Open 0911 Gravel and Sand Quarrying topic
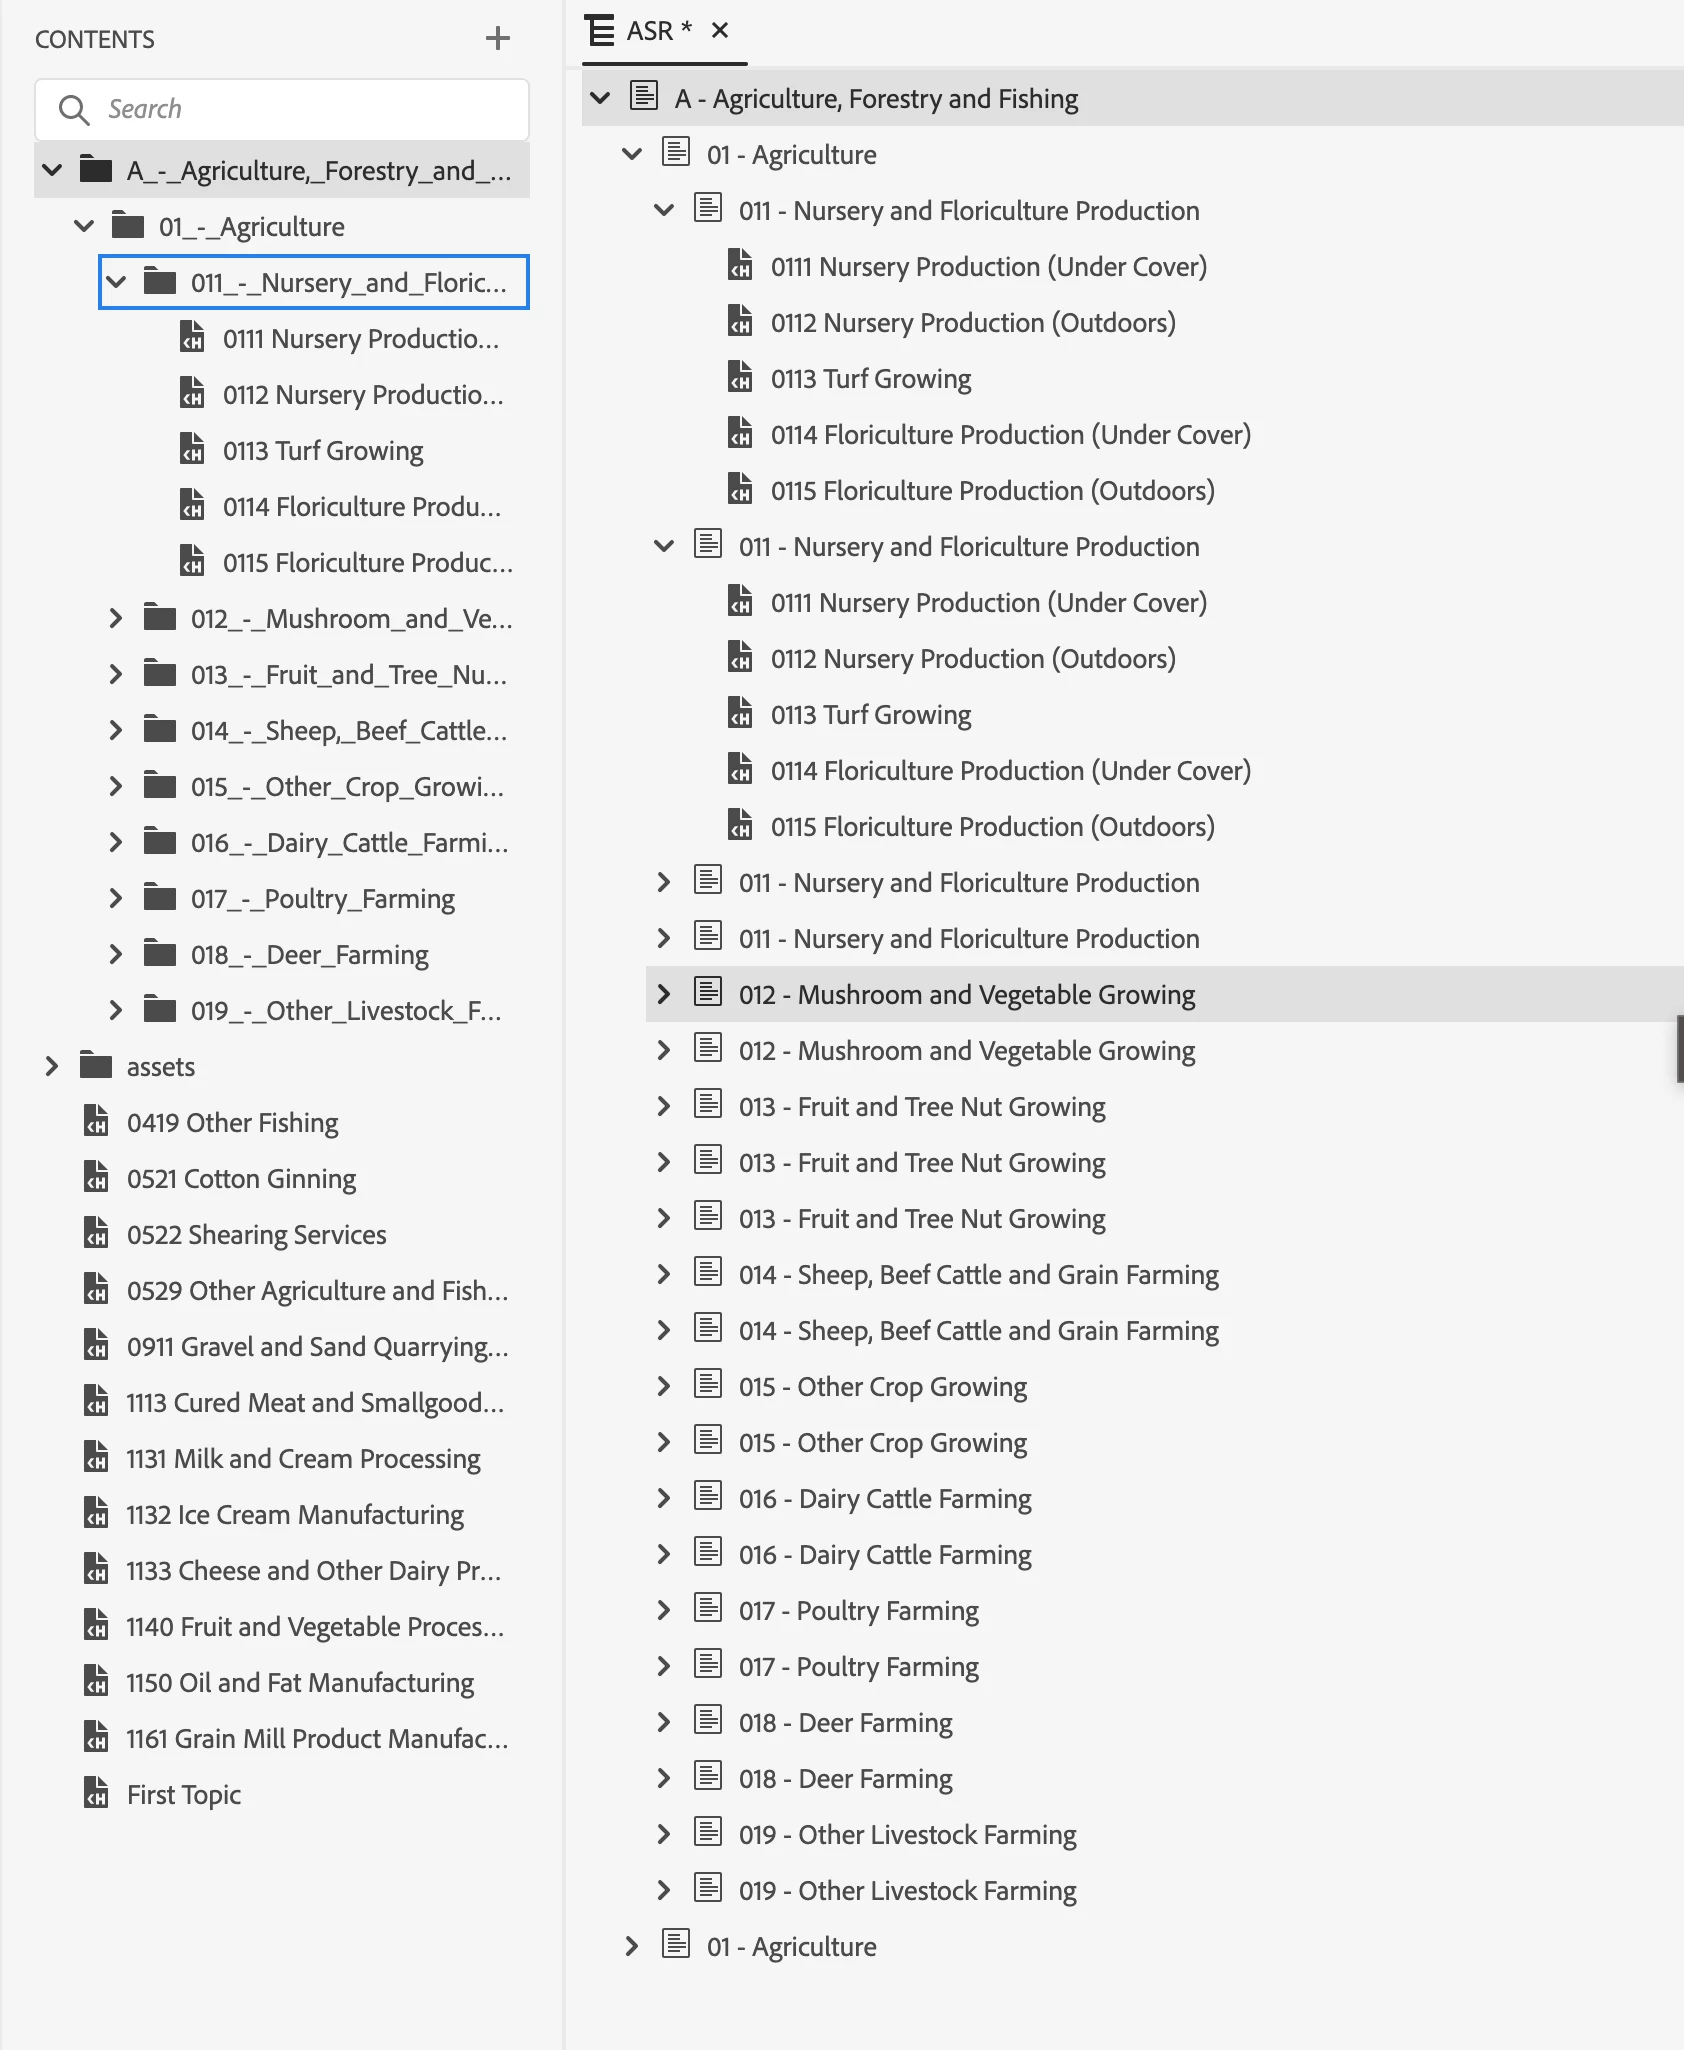The width and height of the screenshot is (1684, 2050). point(318,1347)
